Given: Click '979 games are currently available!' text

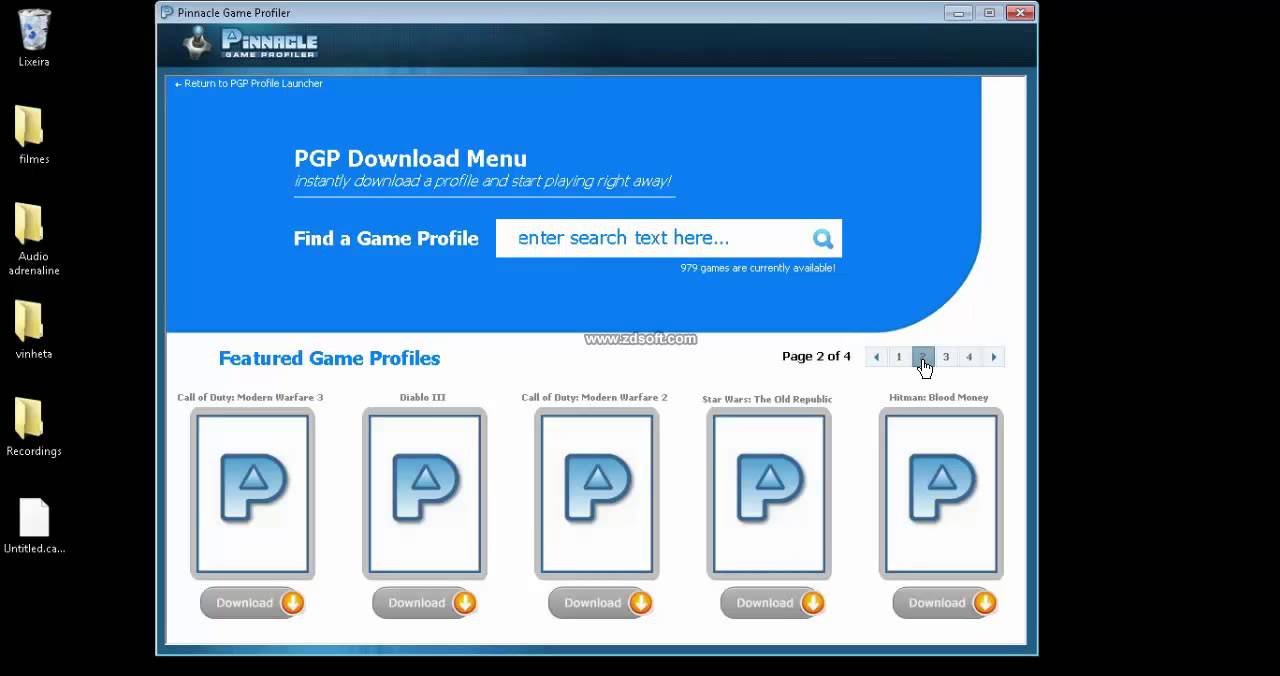Looking at the screenshot, I should (x=758, y=268).
